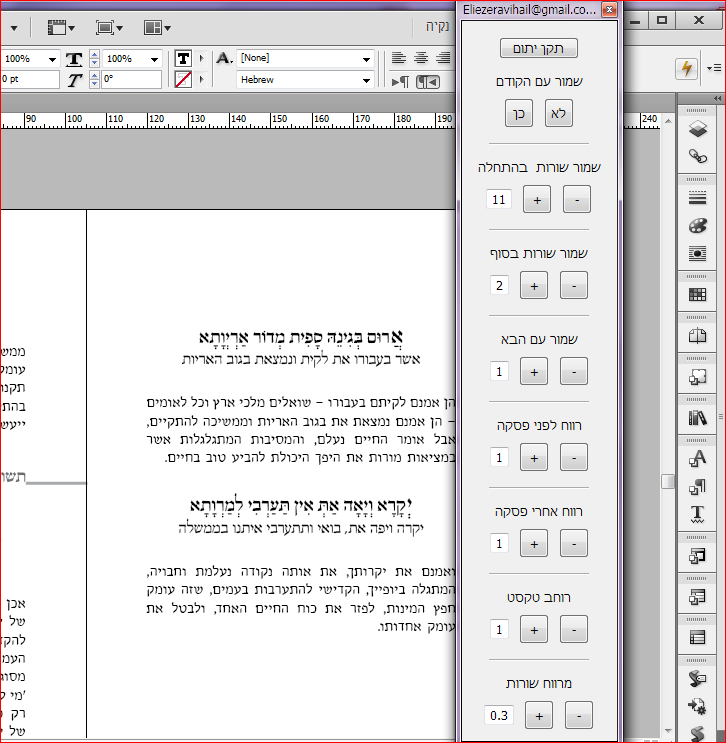The image size is (726, 743).
Task: Increase מרווח שורות with plus
Action: tap(539, 716)
